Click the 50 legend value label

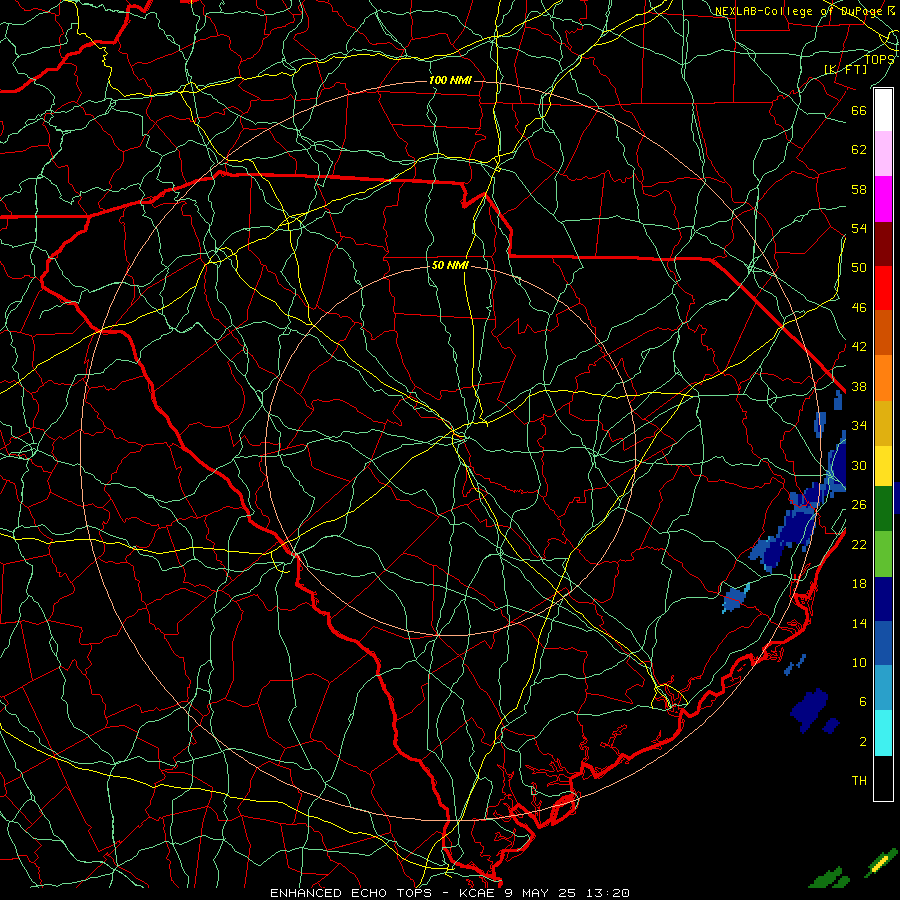tap(859, 267)
